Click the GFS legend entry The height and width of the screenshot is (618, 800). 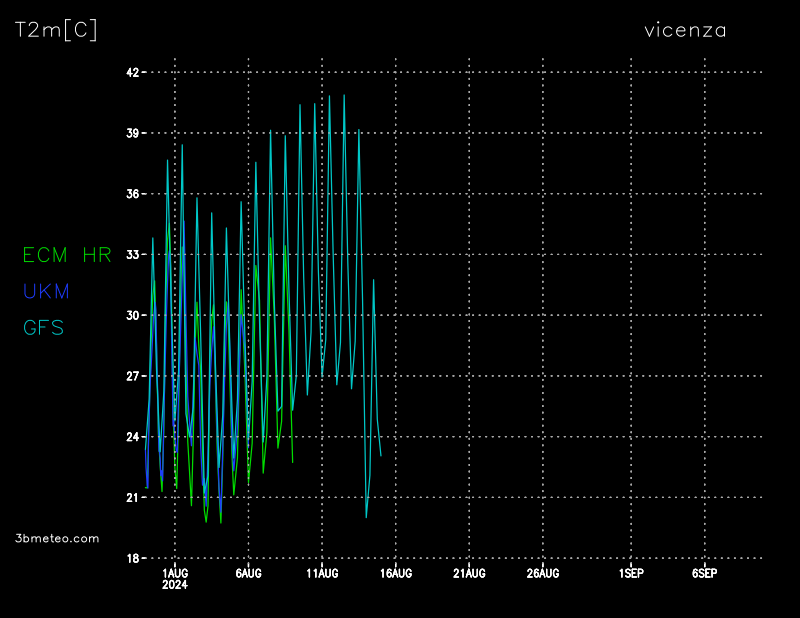pos(43,327)
